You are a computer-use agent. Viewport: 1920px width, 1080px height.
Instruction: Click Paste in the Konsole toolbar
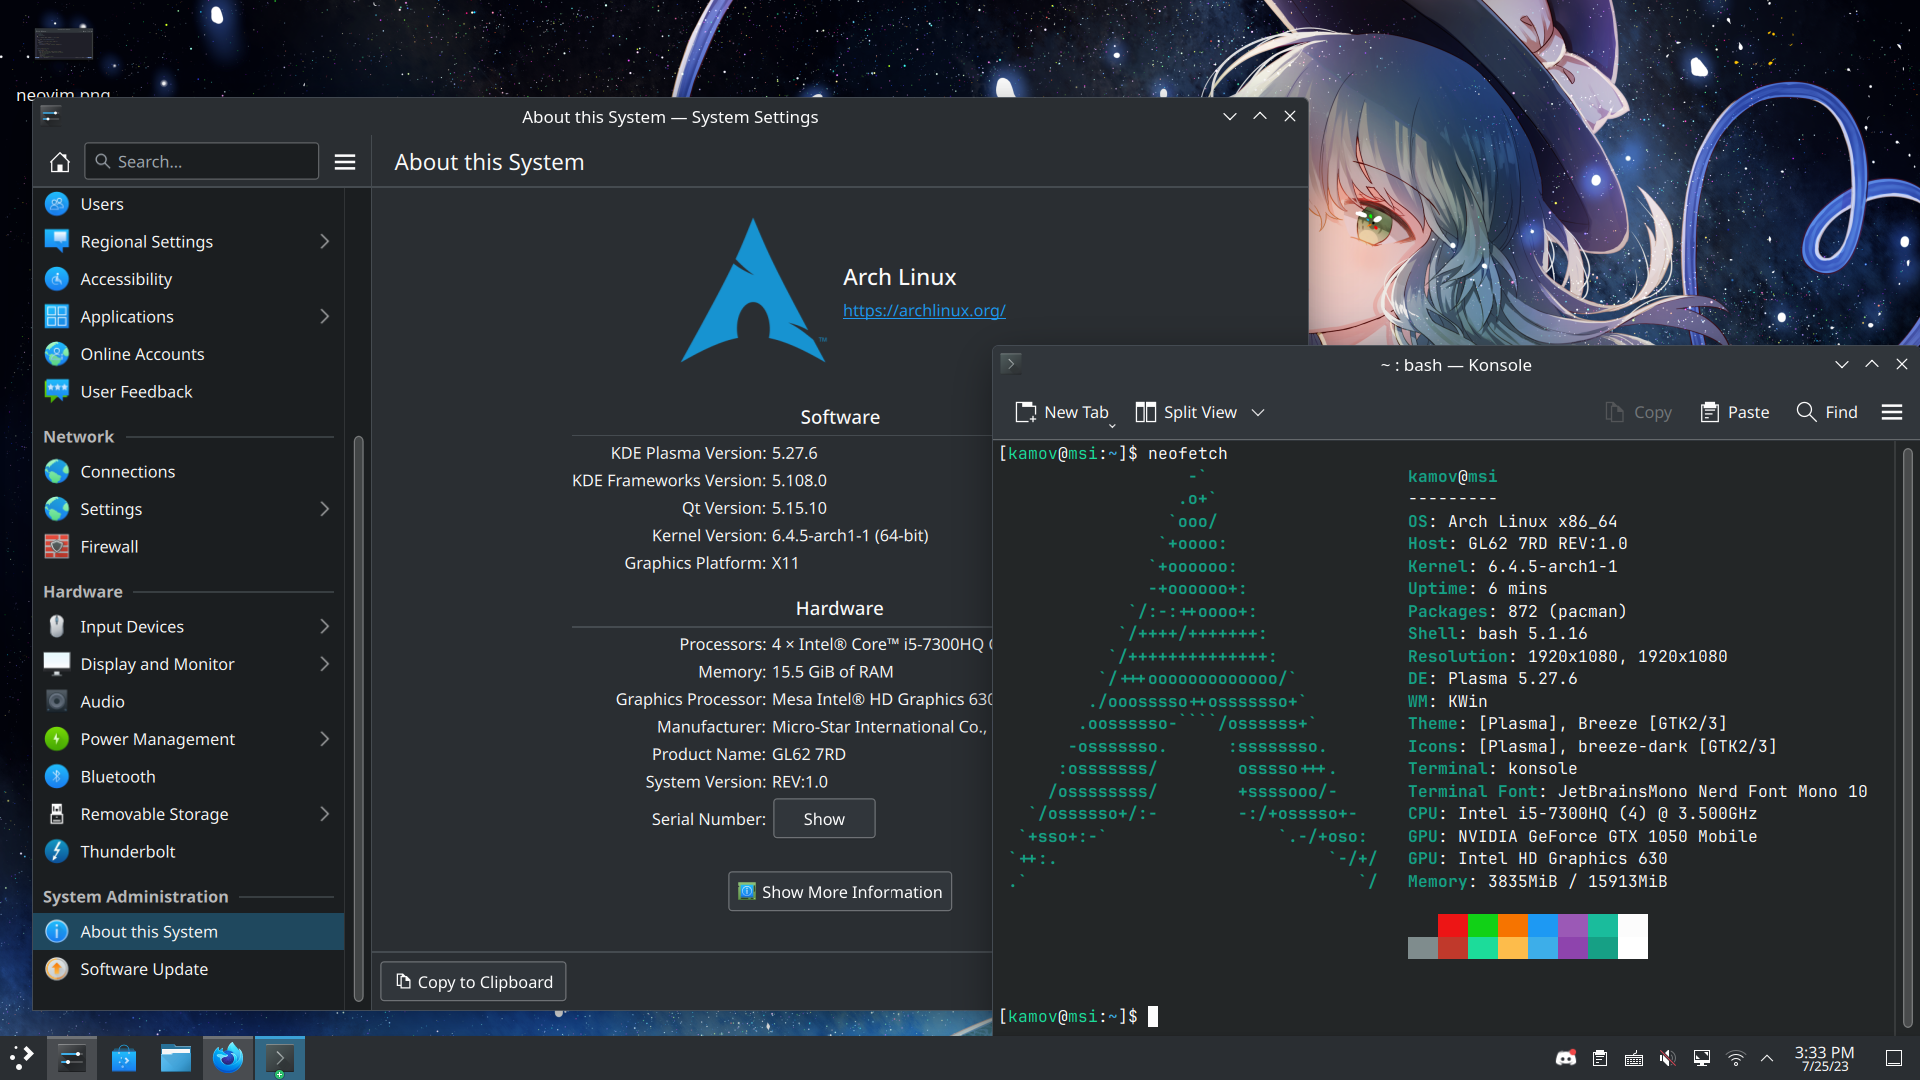1735,412
